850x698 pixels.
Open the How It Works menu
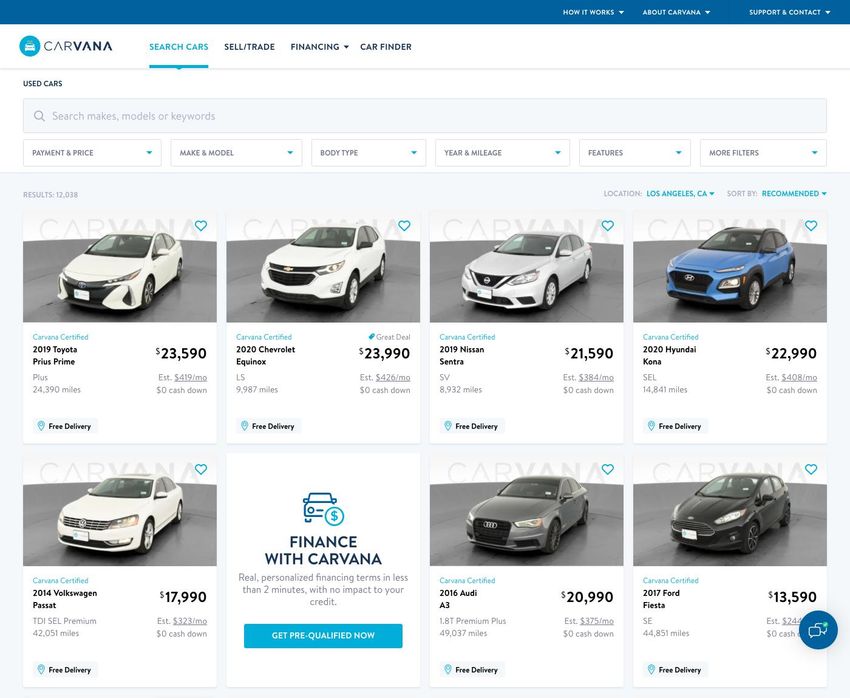click(x=593, y=12)
